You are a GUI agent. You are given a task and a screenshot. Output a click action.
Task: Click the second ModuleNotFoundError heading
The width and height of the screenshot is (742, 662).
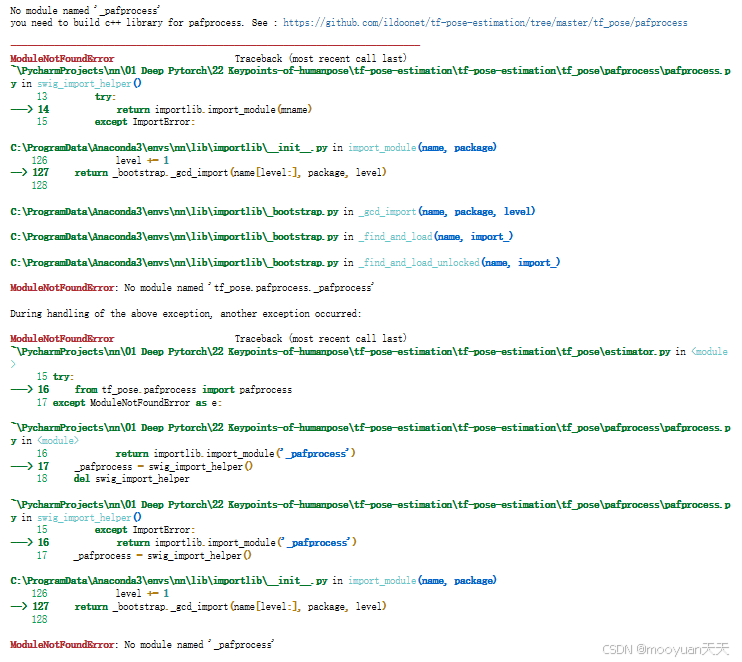(x=62, y=339)
